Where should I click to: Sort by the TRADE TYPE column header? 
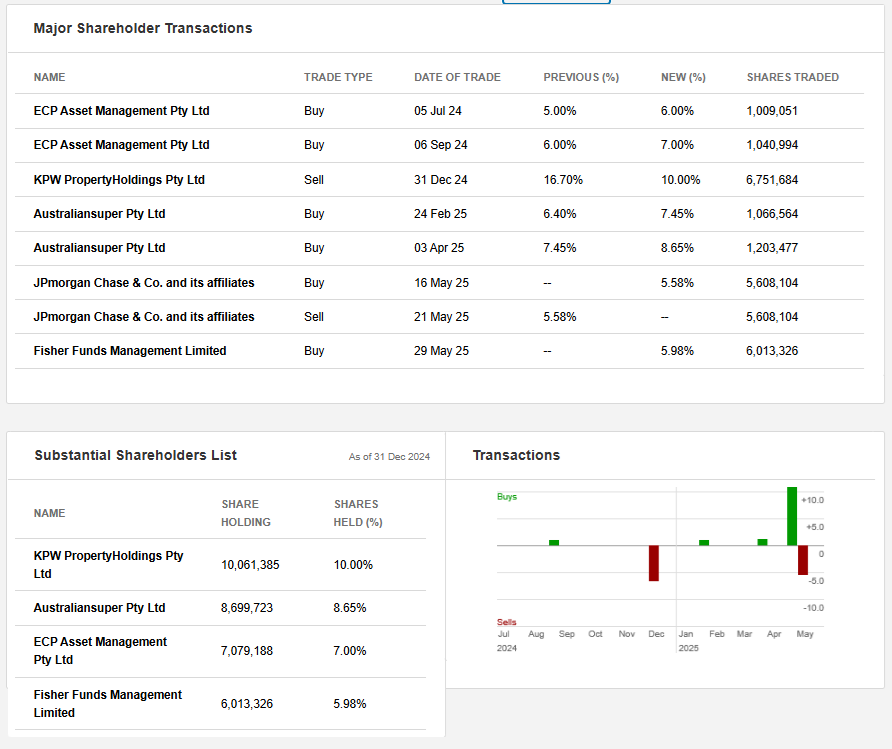(338, 77)
